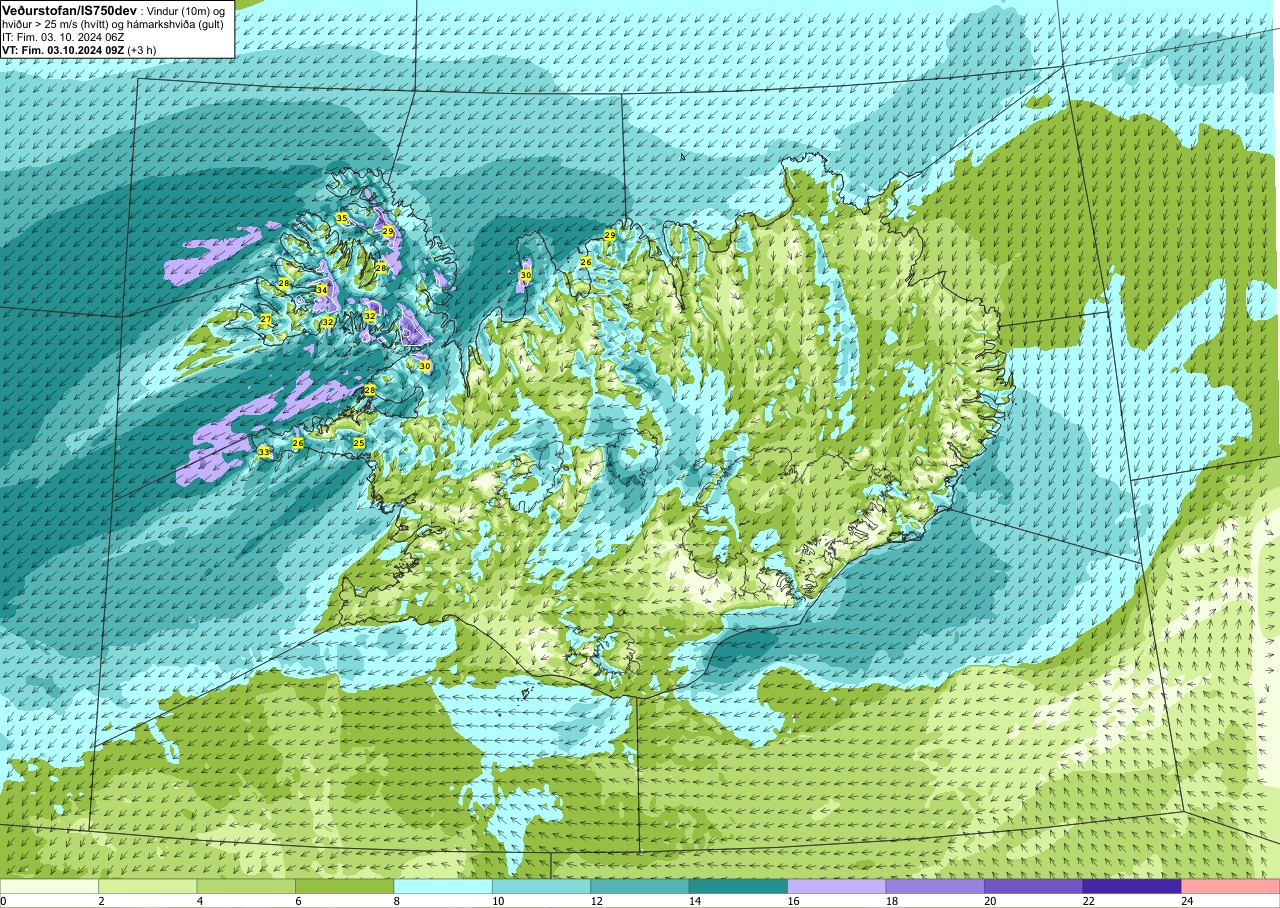The width and height of the screenshot is (1280, 908).
Task: Click the legend scale label 8
Action: coord(395,901)
